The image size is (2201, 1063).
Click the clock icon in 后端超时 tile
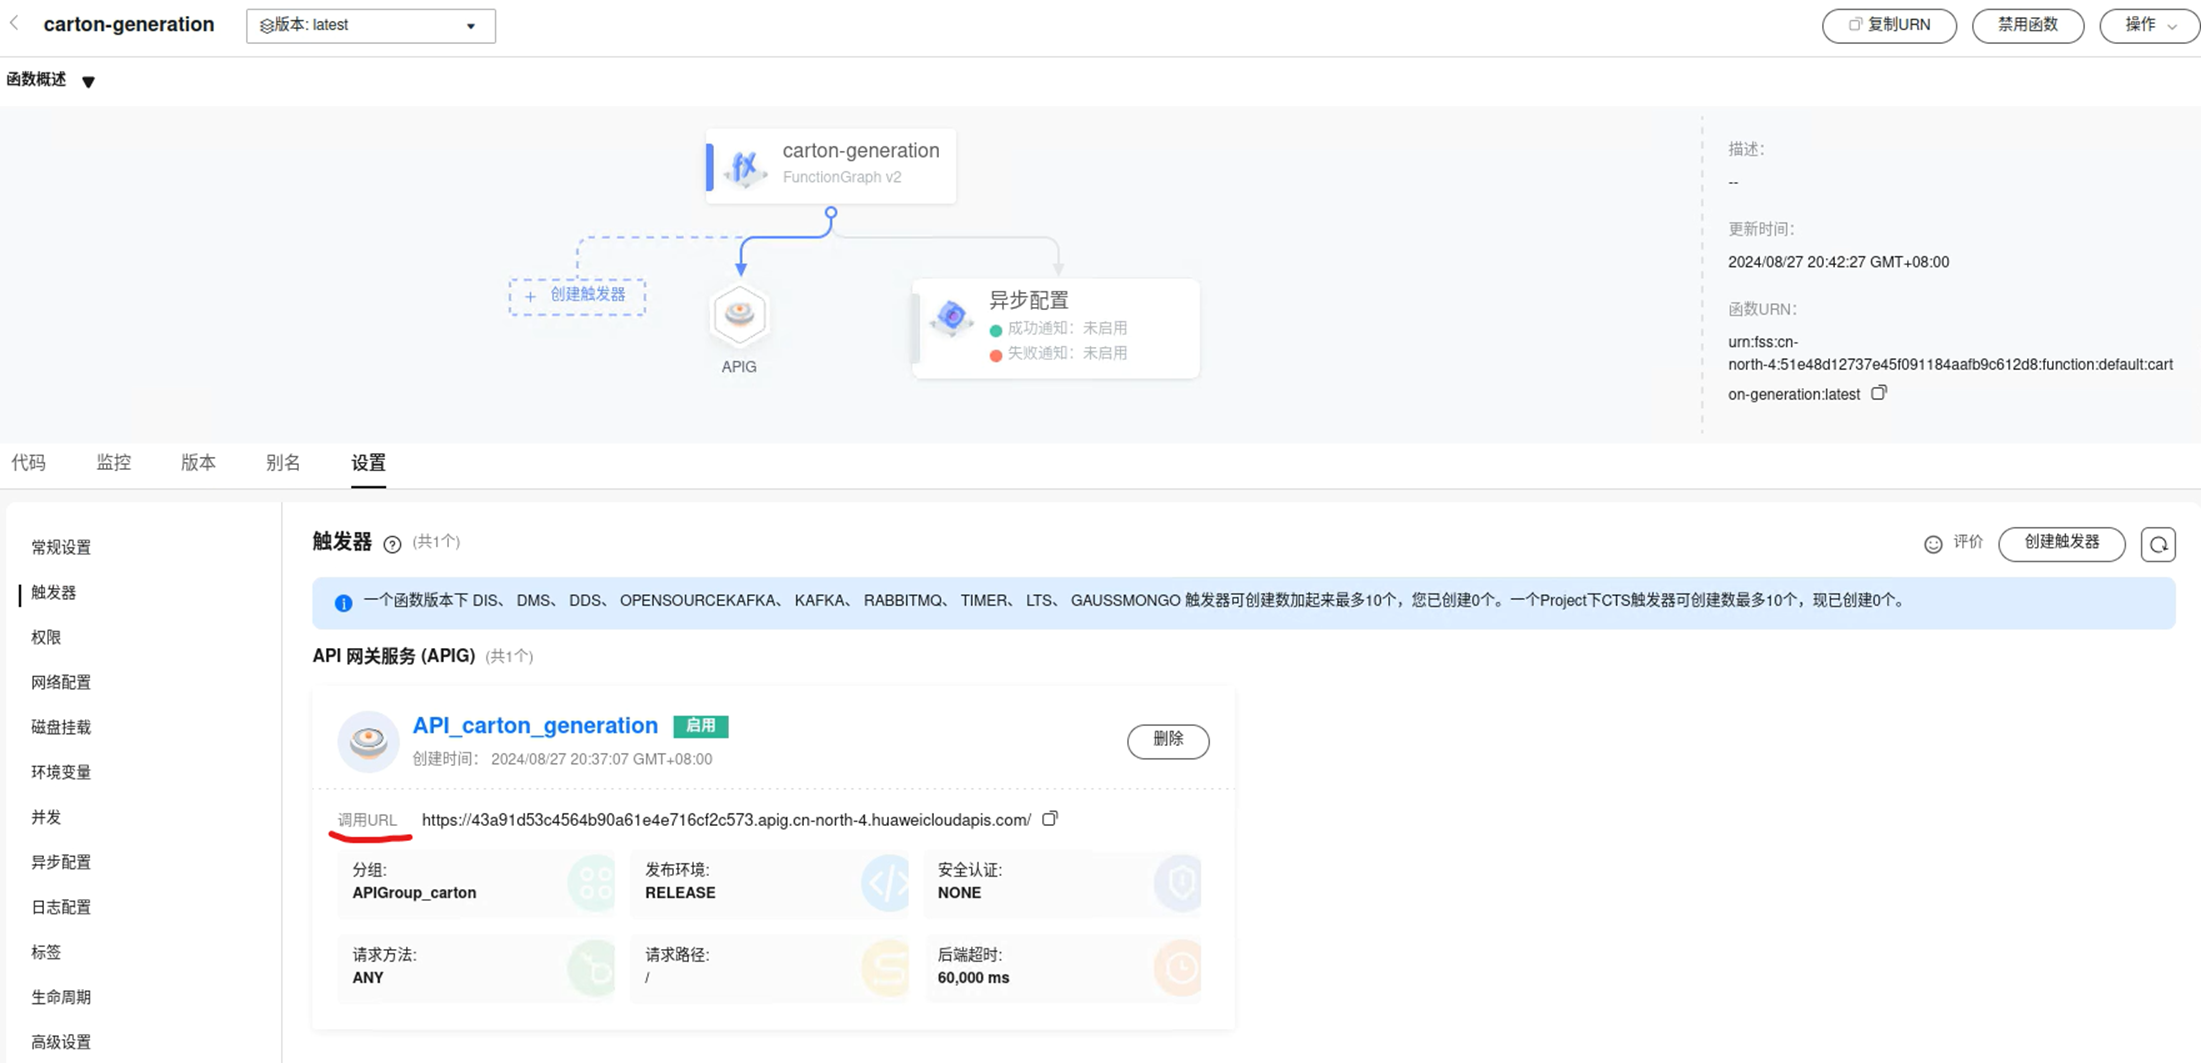[x=1178, y=967]
